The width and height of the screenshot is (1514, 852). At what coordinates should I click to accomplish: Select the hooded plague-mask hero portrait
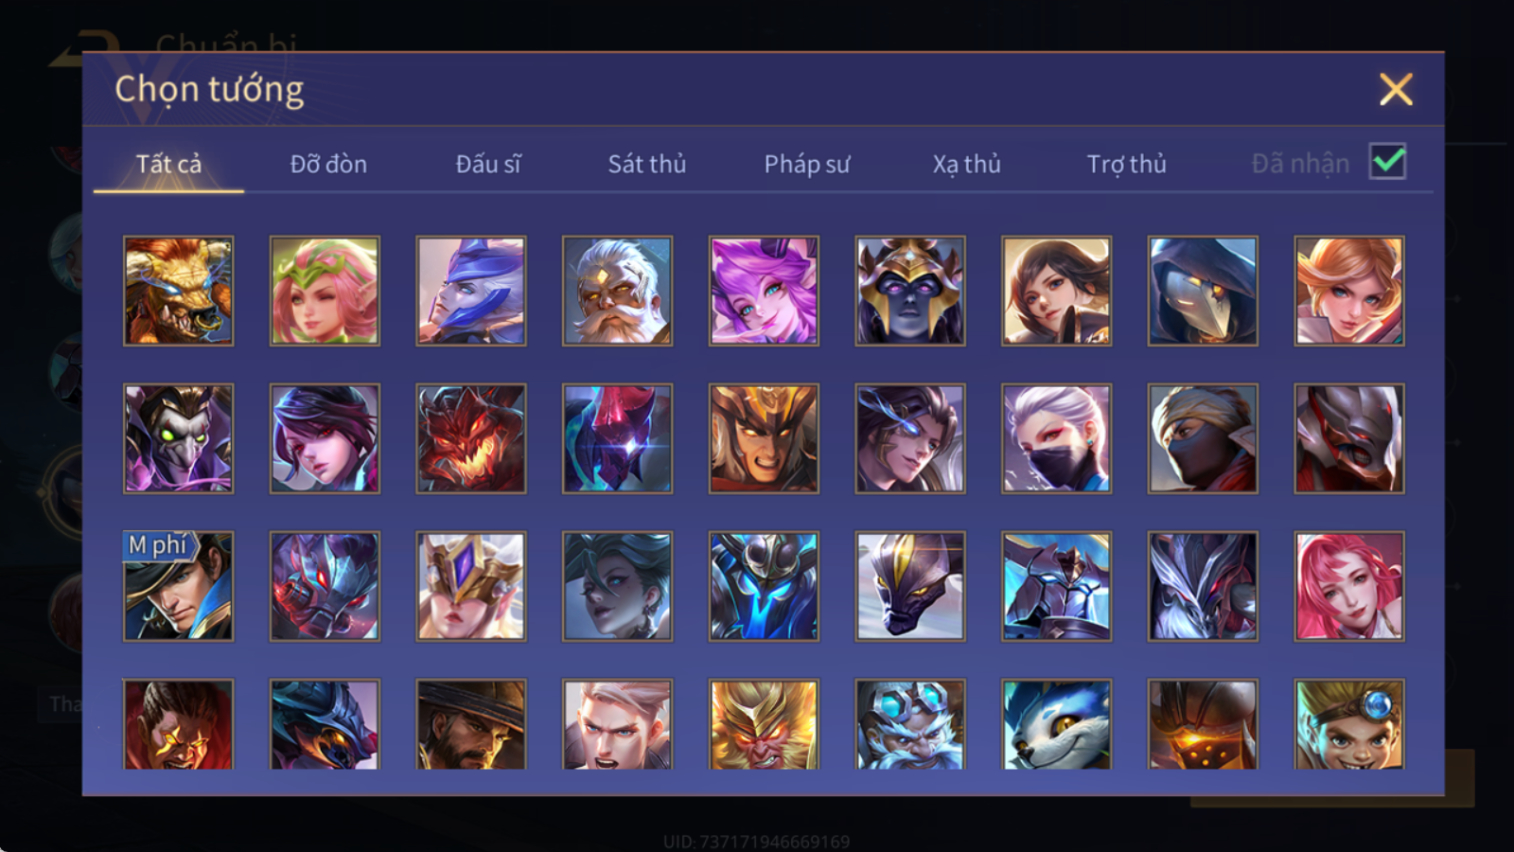point(1203,291)
